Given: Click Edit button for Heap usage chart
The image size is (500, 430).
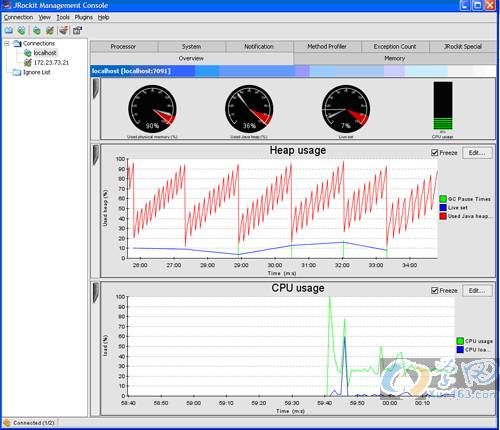Looking at the screenshot, I should pyautogui.click(x=477, y=153).
